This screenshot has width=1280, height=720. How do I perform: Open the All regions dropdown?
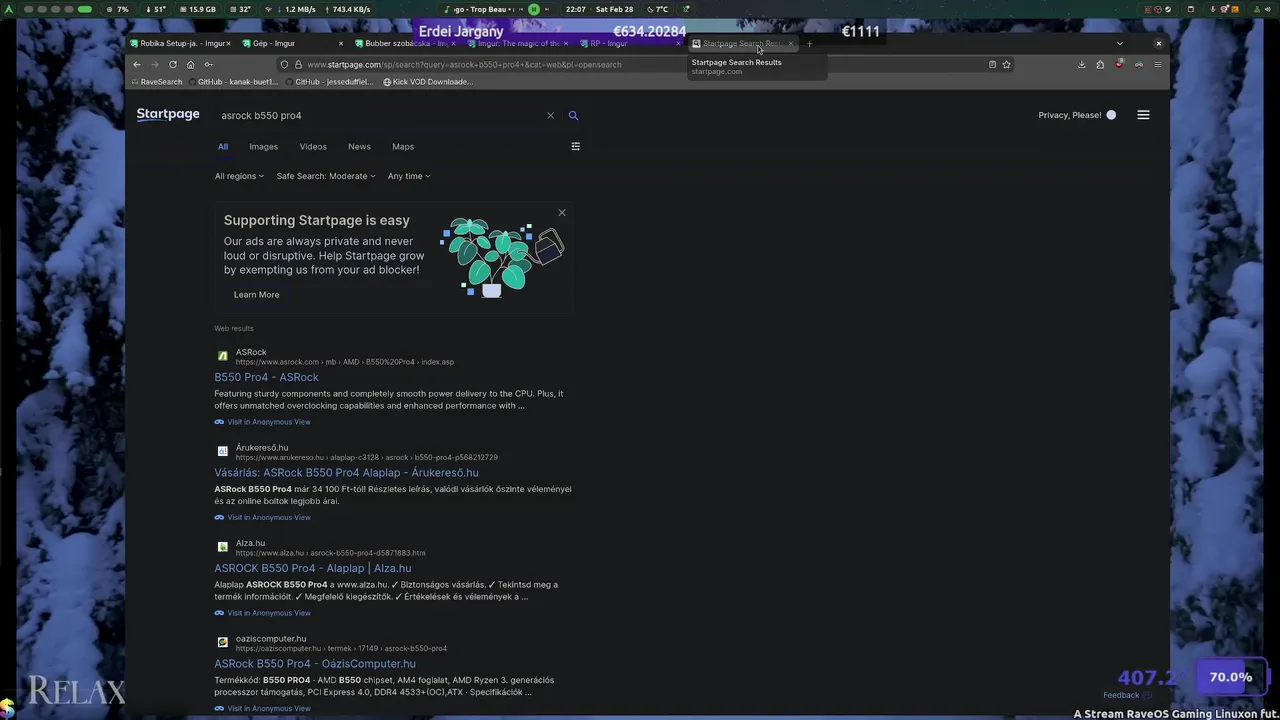click(239, 176)
